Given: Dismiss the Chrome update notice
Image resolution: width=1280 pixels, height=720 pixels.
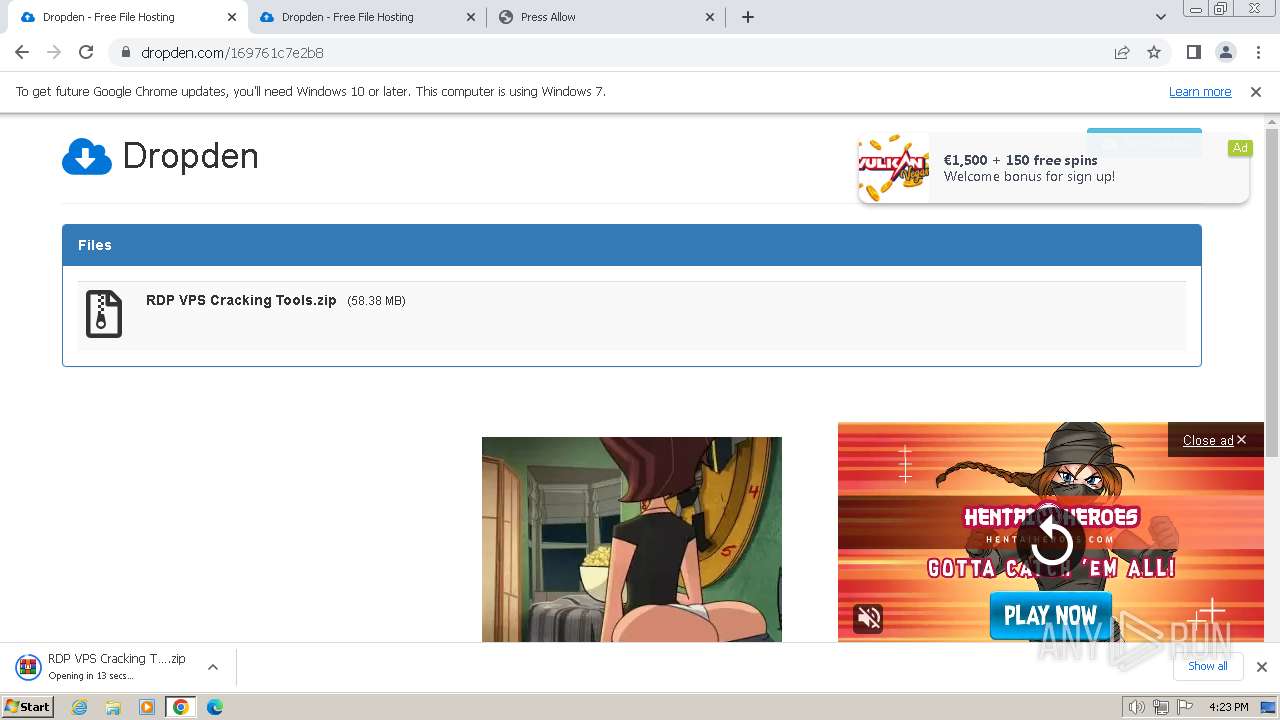Looking at the screenshot, I should click(x=1256, y=92).
